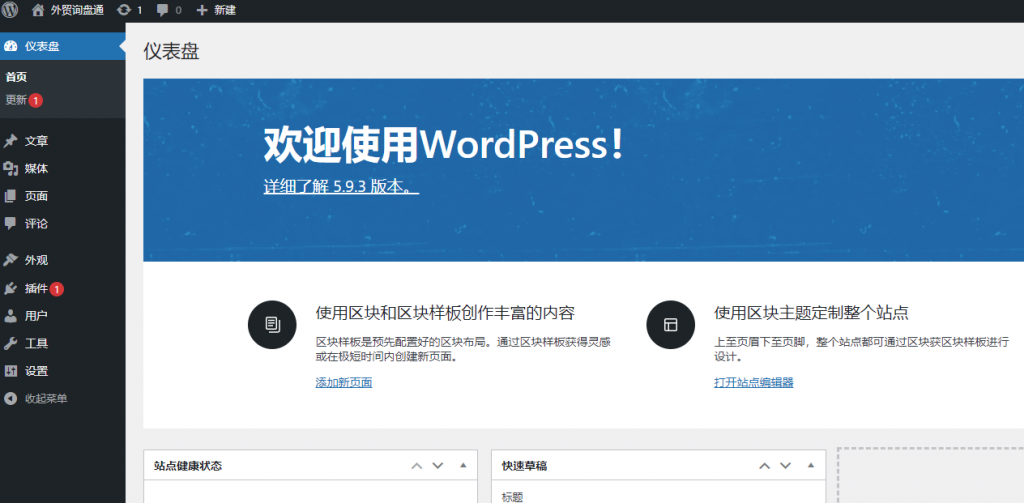
Task: Click the update count 1 in admin bar
Action: click(x=139, y=10)
